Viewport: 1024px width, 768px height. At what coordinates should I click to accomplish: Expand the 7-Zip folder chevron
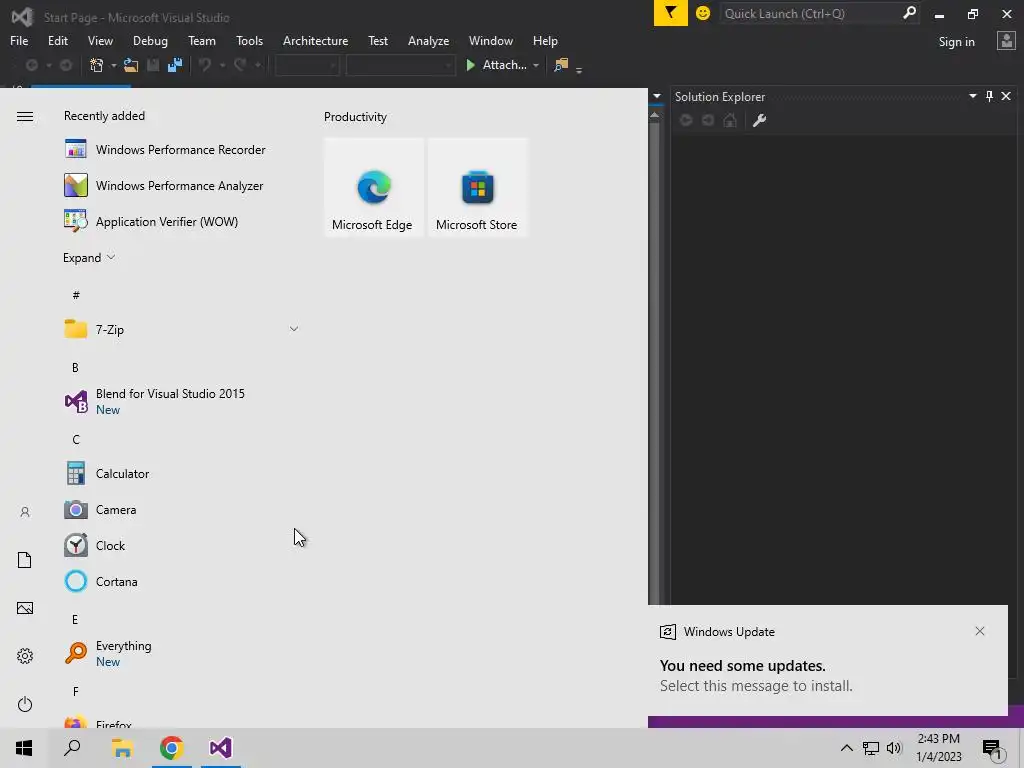(294, 328)
